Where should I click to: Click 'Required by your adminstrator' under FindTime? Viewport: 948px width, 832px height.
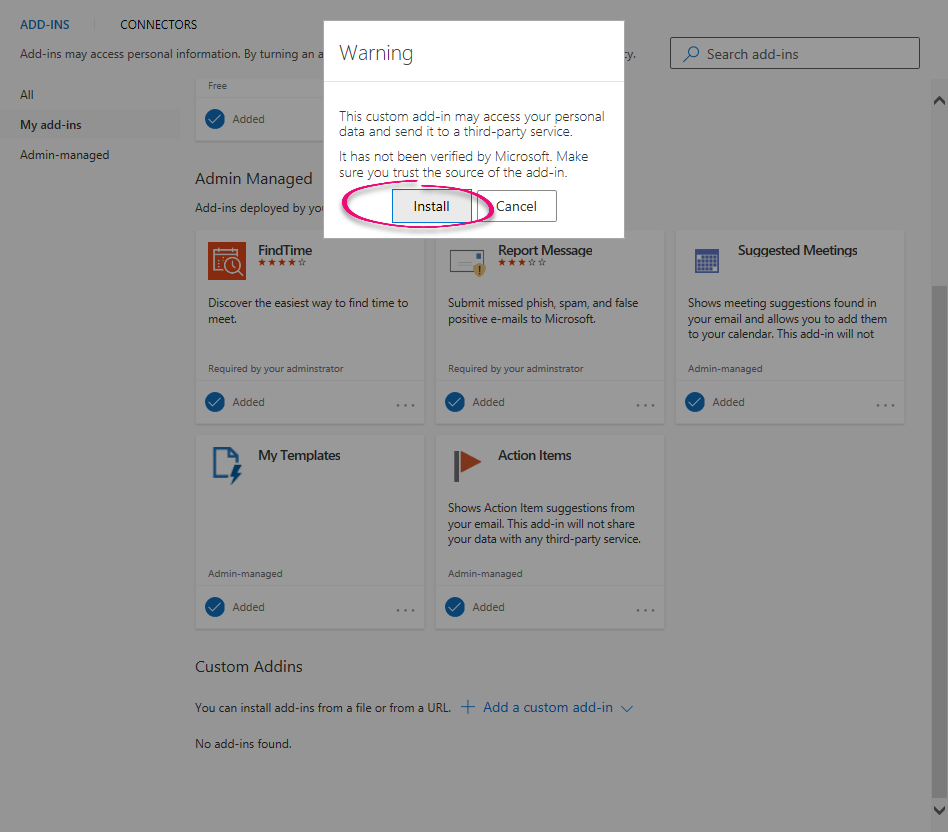pos(276,368)
